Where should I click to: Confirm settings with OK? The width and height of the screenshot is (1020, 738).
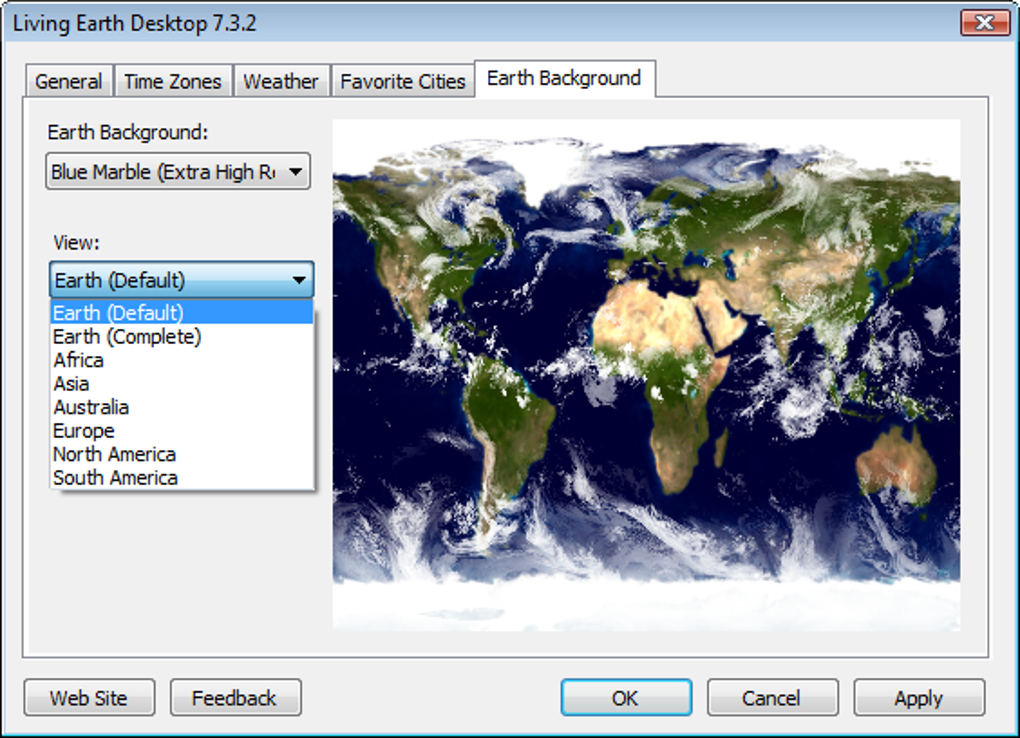(x=626, y=698)
